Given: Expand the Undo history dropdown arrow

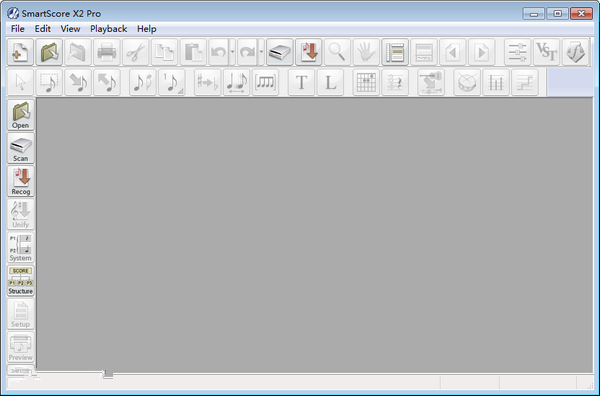Looking at the screenshot, I should [232, 52].
